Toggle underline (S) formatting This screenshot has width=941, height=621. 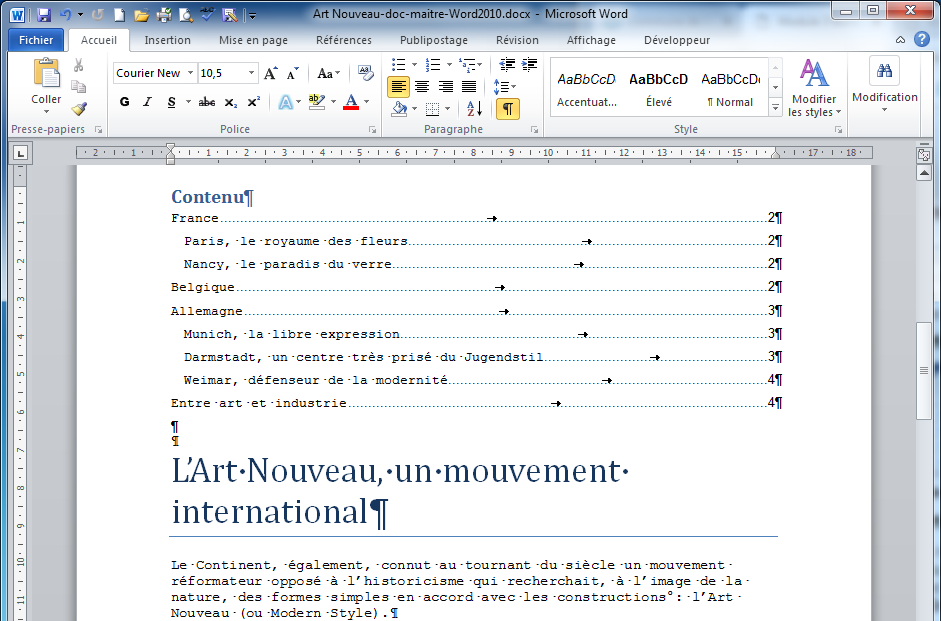pyautogui.click(x=172, y=102)
